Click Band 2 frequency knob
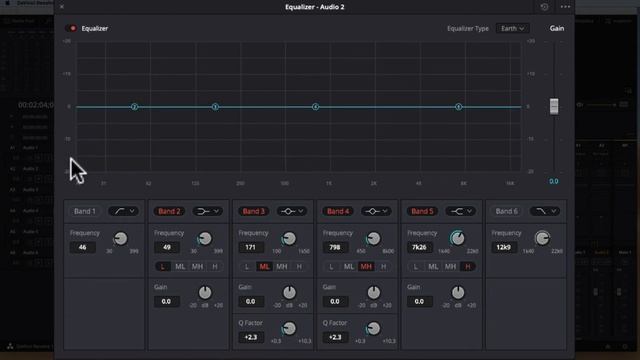The width and height of the screenshot is (640, 360). 205,238
